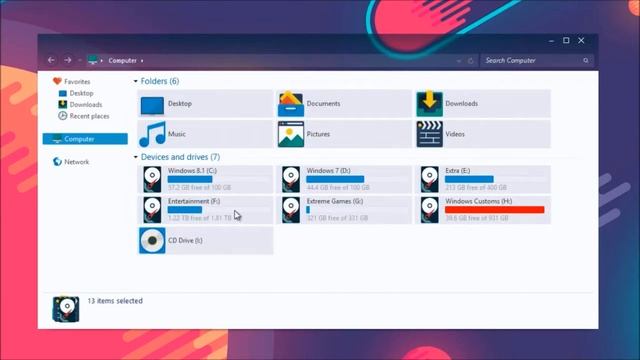Open the arrow before the Computer breadcrumb
640x360 pixels.
102,61
